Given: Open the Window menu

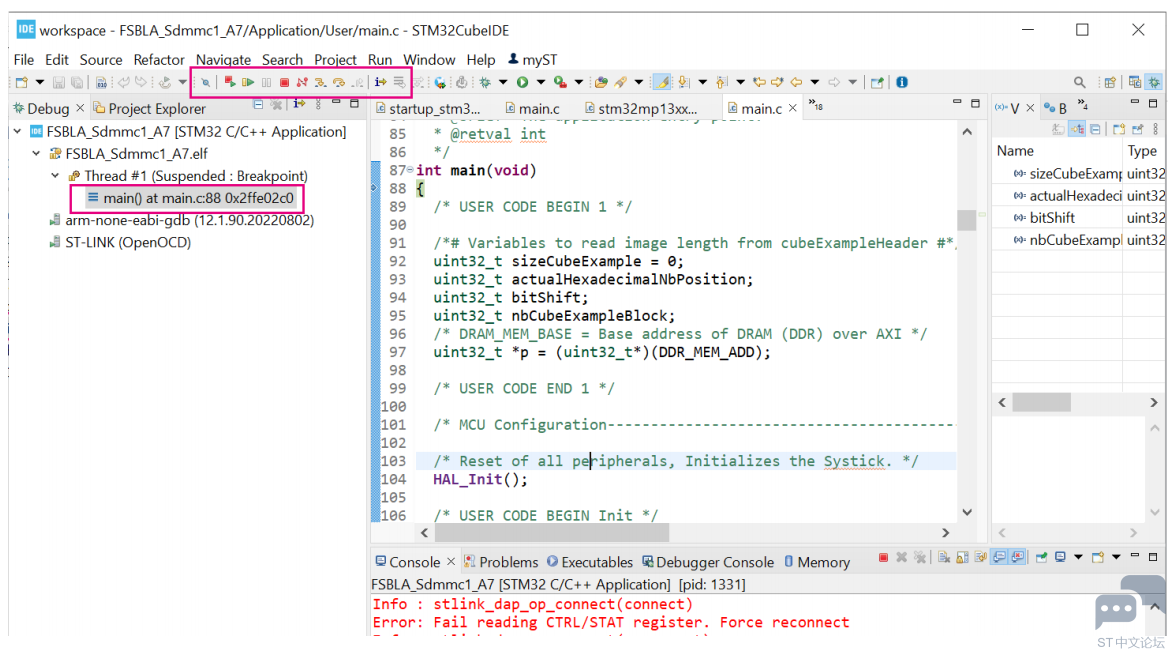Looking at the screenshot, I should 429,60.
